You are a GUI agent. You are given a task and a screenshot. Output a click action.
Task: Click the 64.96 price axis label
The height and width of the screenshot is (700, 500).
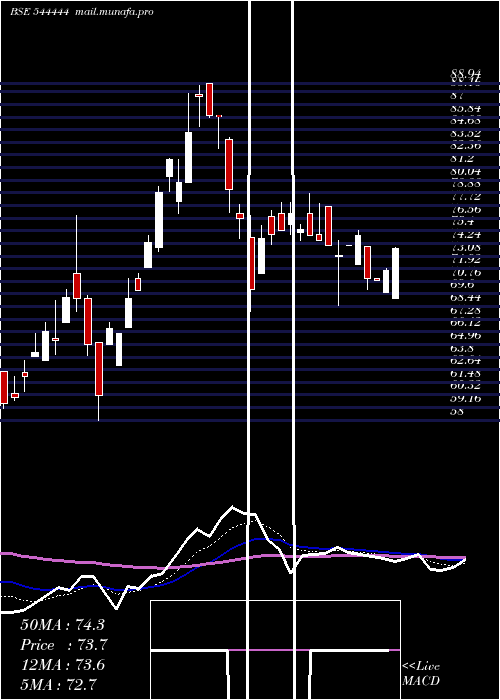[465, 335]
